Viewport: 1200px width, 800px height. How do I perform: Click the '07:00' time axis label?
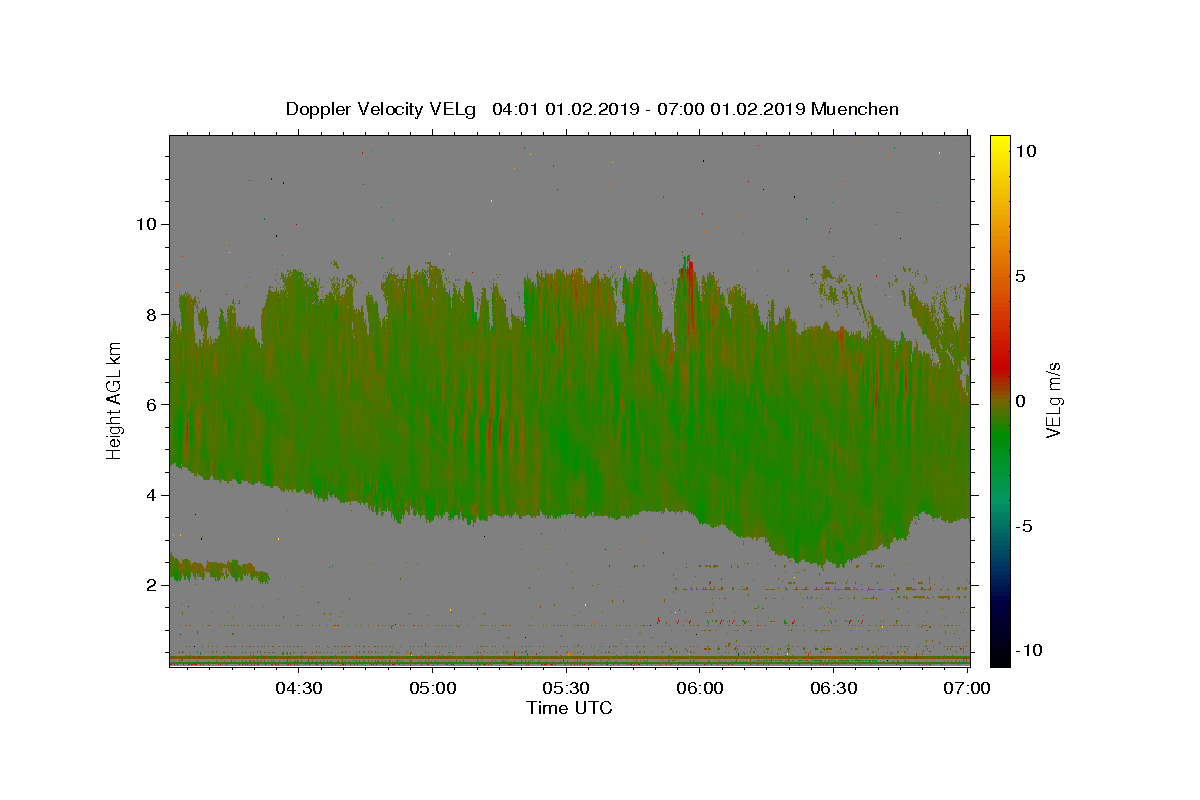pos(967,688)
